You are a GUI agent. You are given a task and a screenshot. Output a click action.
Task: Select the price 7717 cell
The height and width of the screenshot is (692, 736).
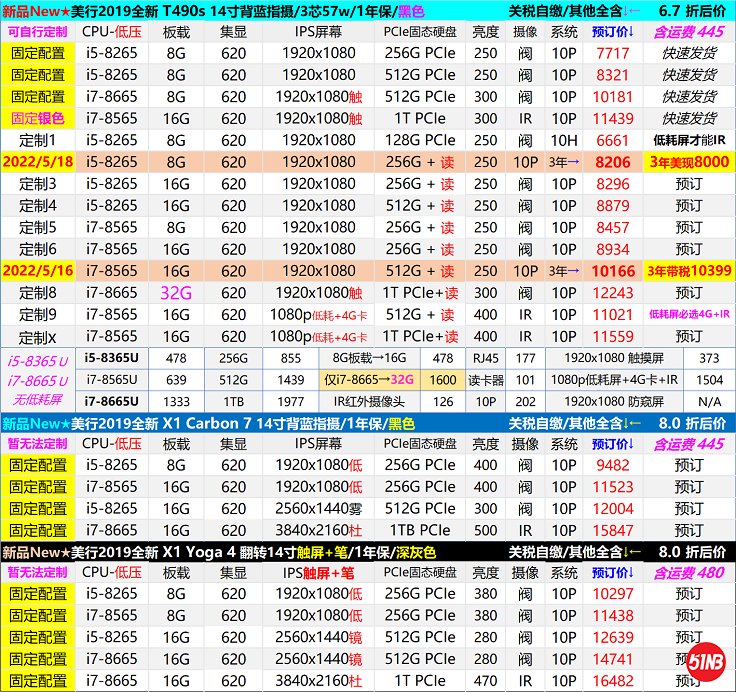(x=612, y=54)
